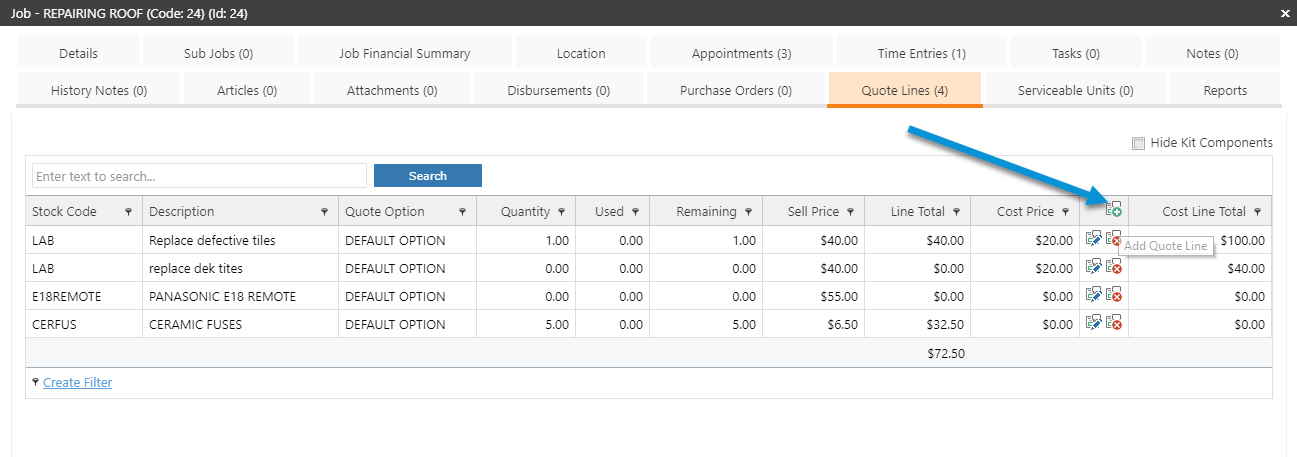The height and width of the screenshot is (457, 1297).
Task: Edit the CERAMIC FUSES quote line
Action: (x=1094, y=323)
